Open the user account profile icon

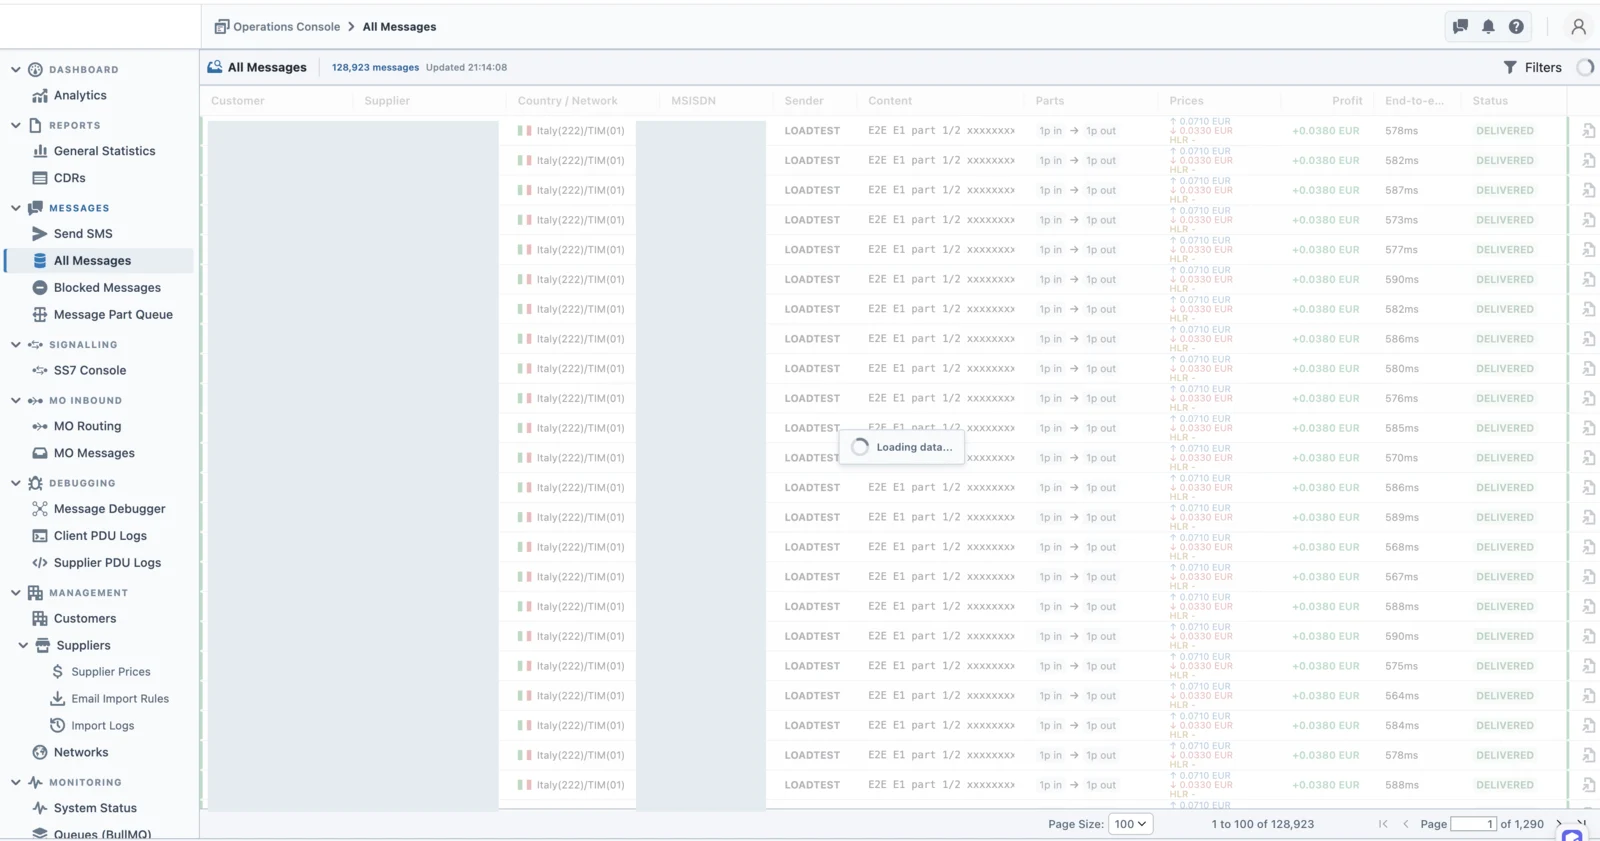(1578, 27)
